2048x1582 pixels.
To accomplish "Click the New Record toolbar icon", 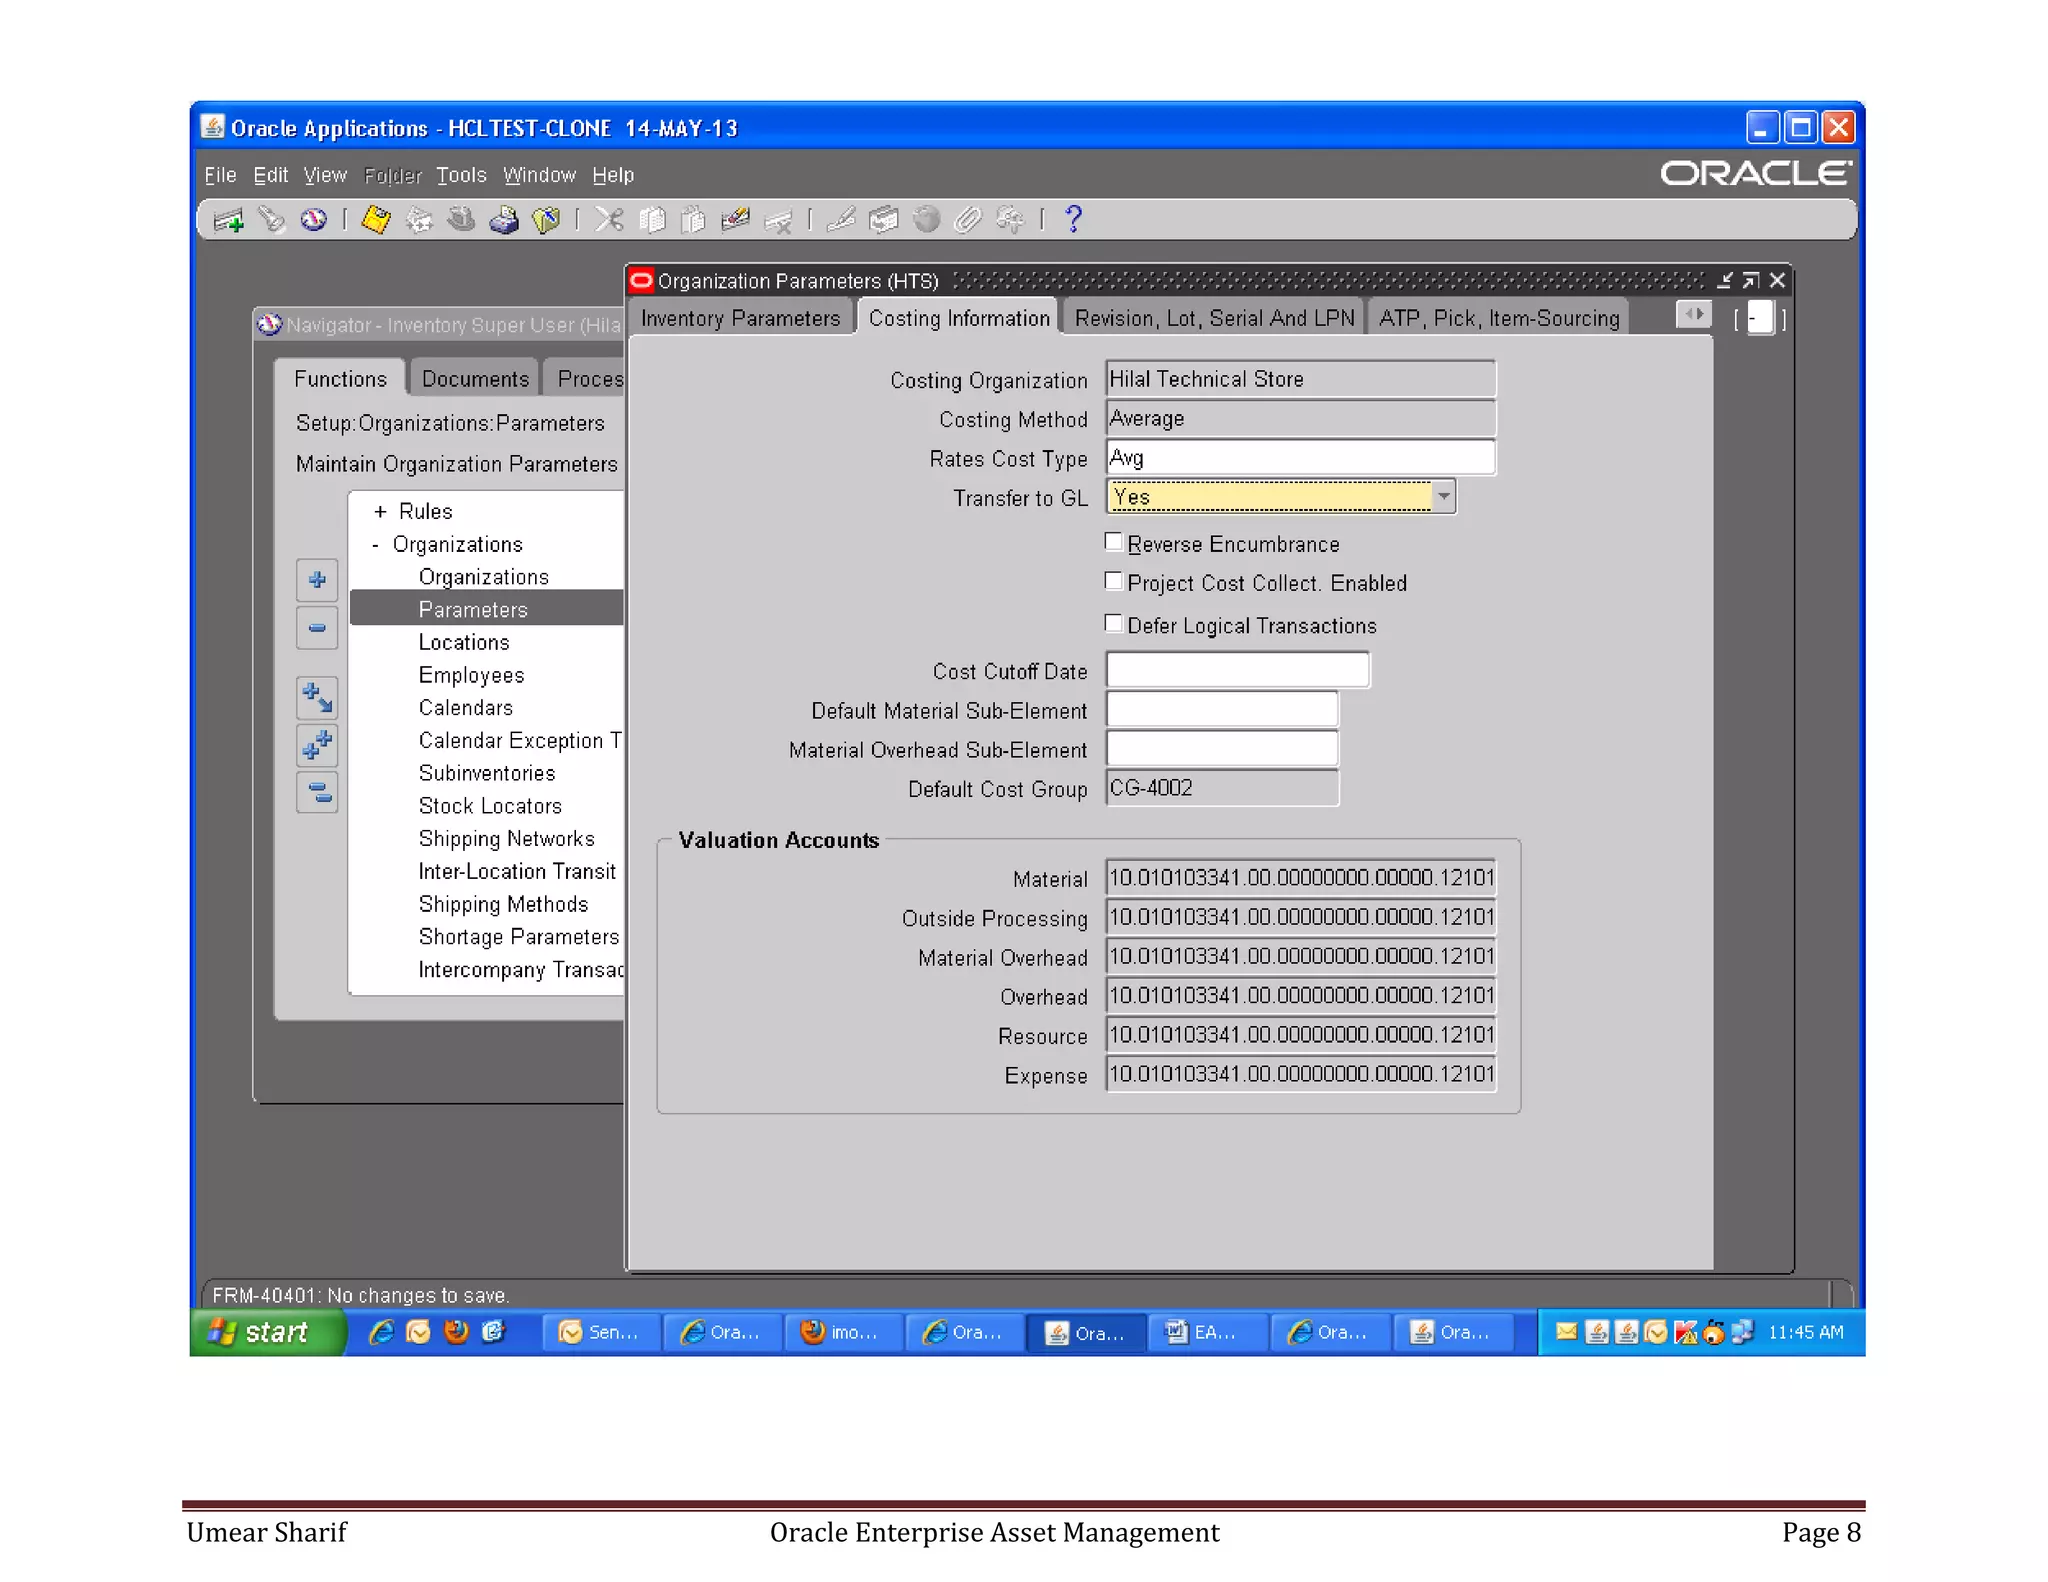I will pos(228,220).
